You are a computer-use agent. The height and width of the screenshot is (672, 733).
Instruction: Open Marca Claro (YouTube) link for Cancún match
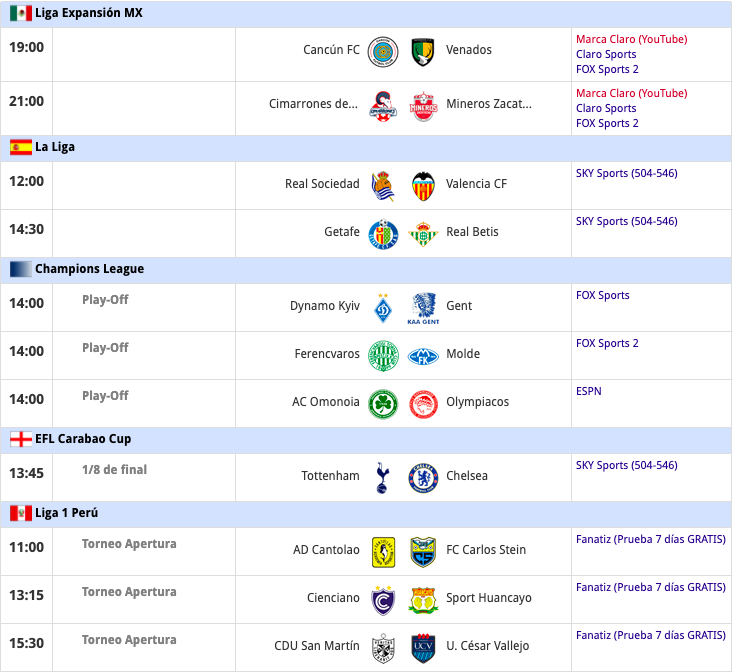click(x=631, y=39)
